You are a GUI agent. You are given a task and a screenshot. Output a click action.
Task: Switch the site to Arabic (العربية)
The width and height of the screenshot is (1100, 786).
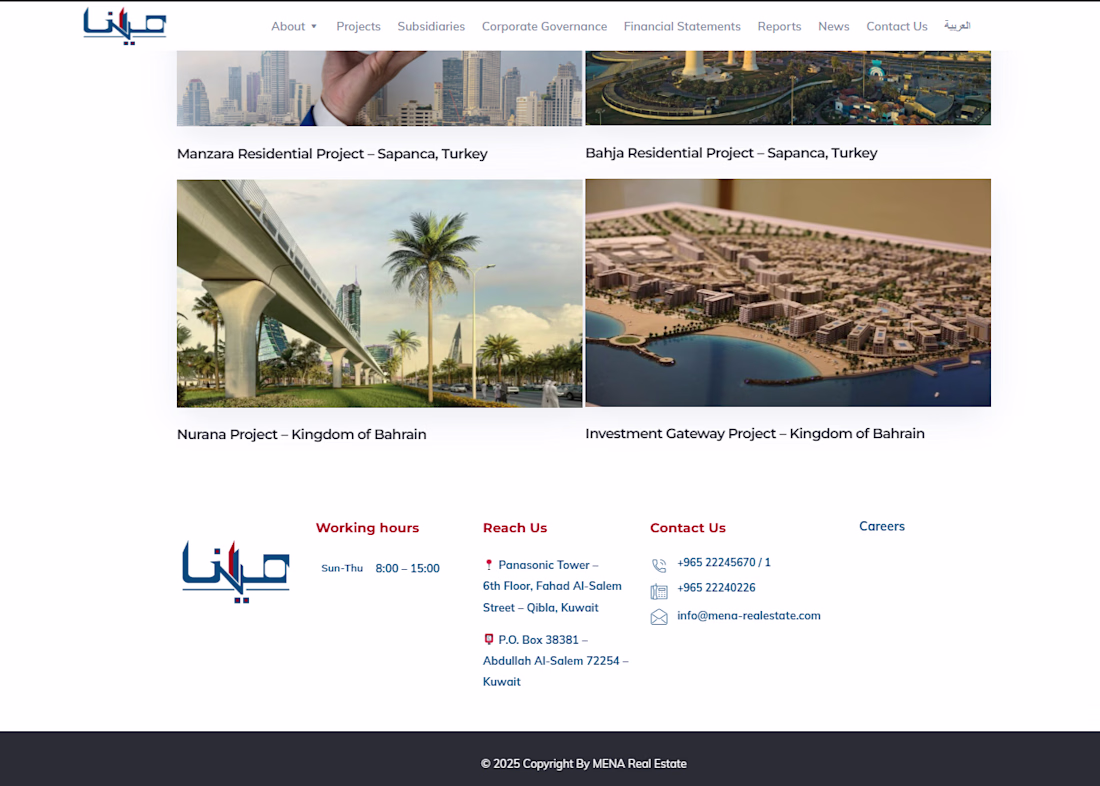click(957, 26)
